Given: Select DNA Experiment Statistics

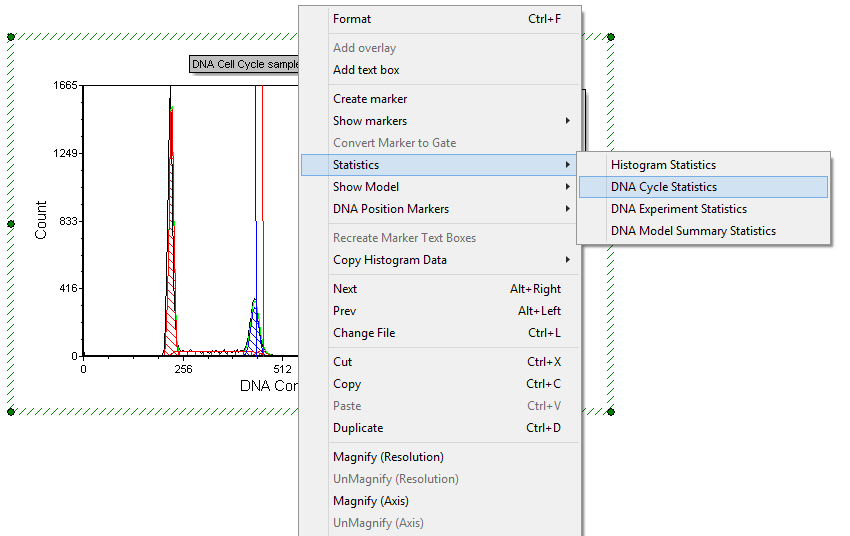Looking at the screenshot, I should coord(679,209).
